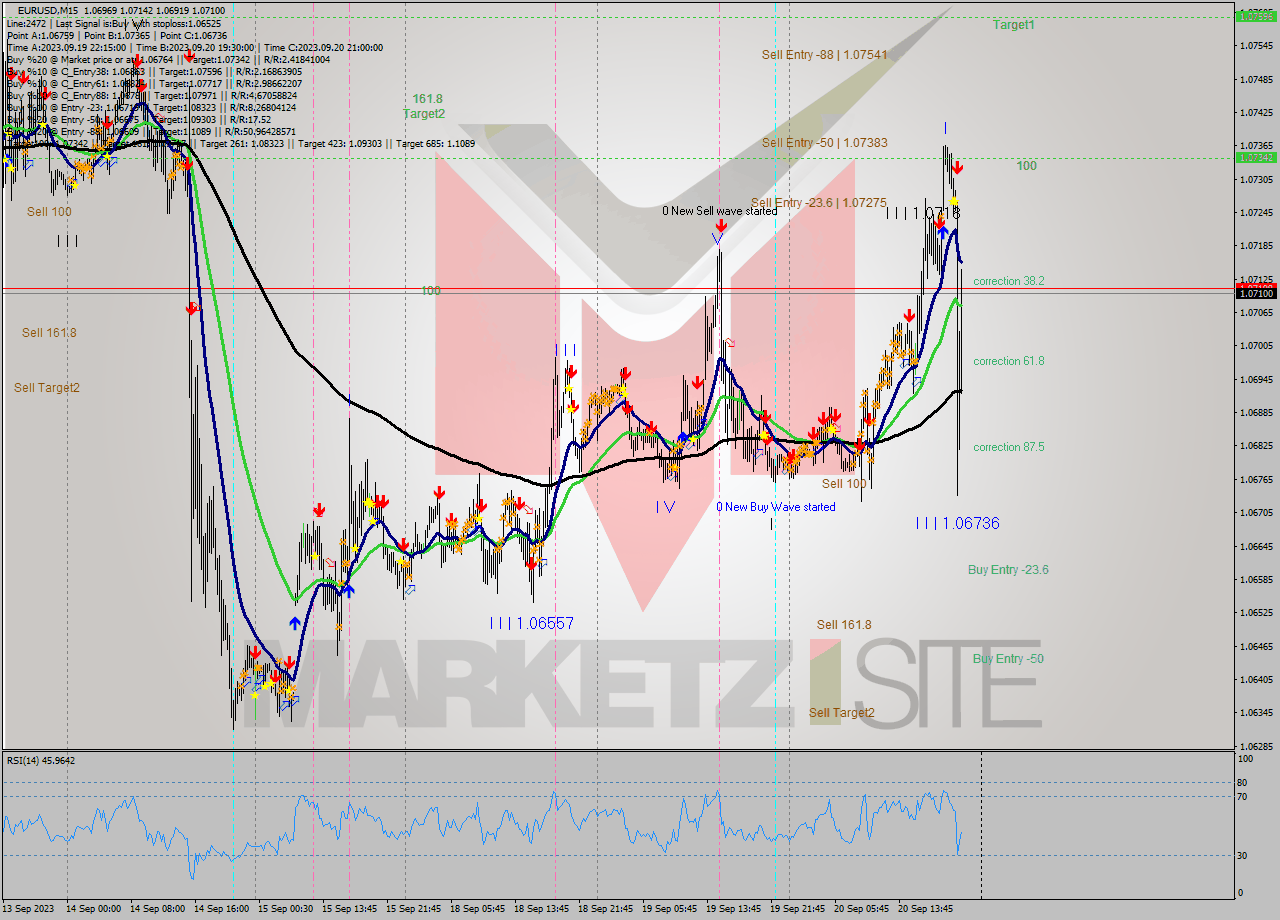Image resolution: width=1280 pixels, height=920 pixels.
Task: Click the RSI(14) 45.9642 indicator label
Action: click(x=41, y=760)
